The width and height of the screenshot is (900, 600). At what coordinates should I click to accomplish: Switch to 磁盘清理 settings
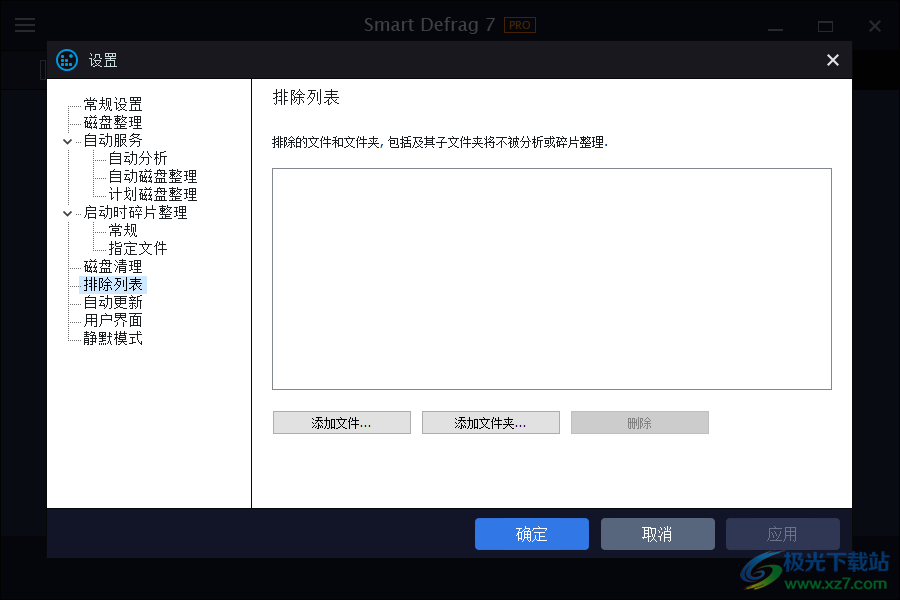pos(113,266)
